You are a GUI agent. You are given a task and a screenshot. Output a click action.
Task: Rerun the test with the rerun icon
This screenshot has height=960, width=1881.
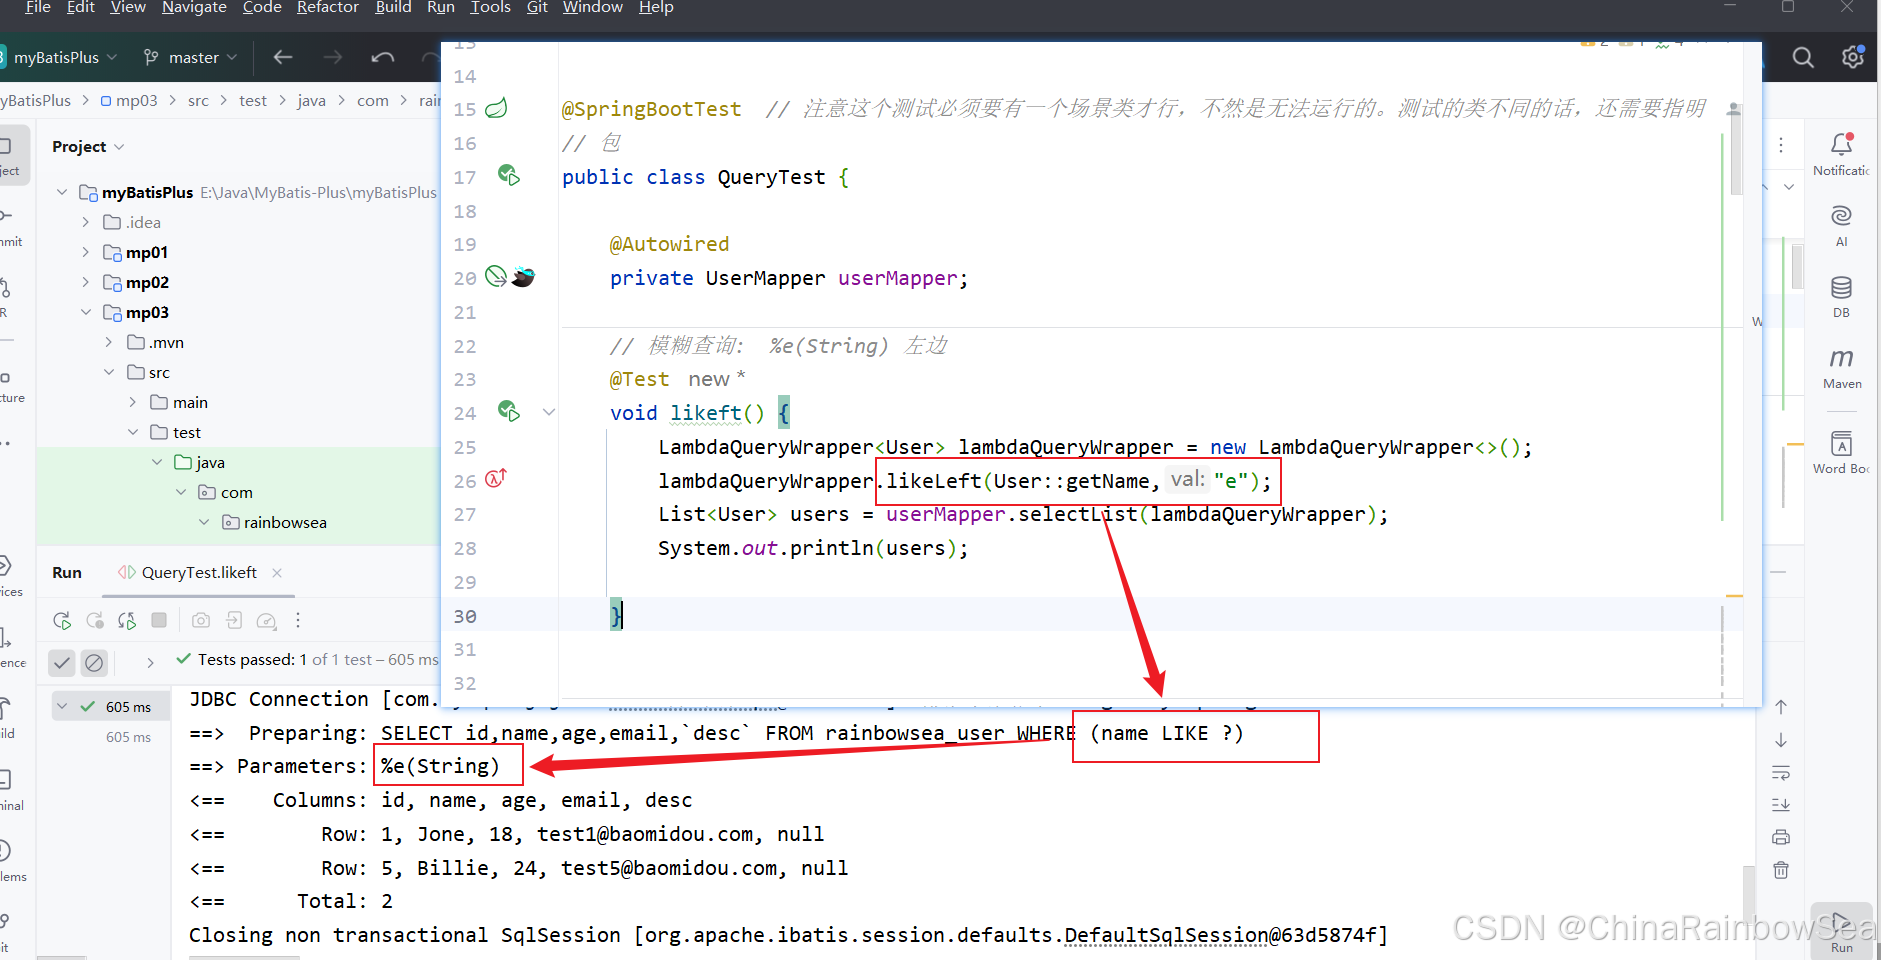pyautogui.click(x=62, y=620)
